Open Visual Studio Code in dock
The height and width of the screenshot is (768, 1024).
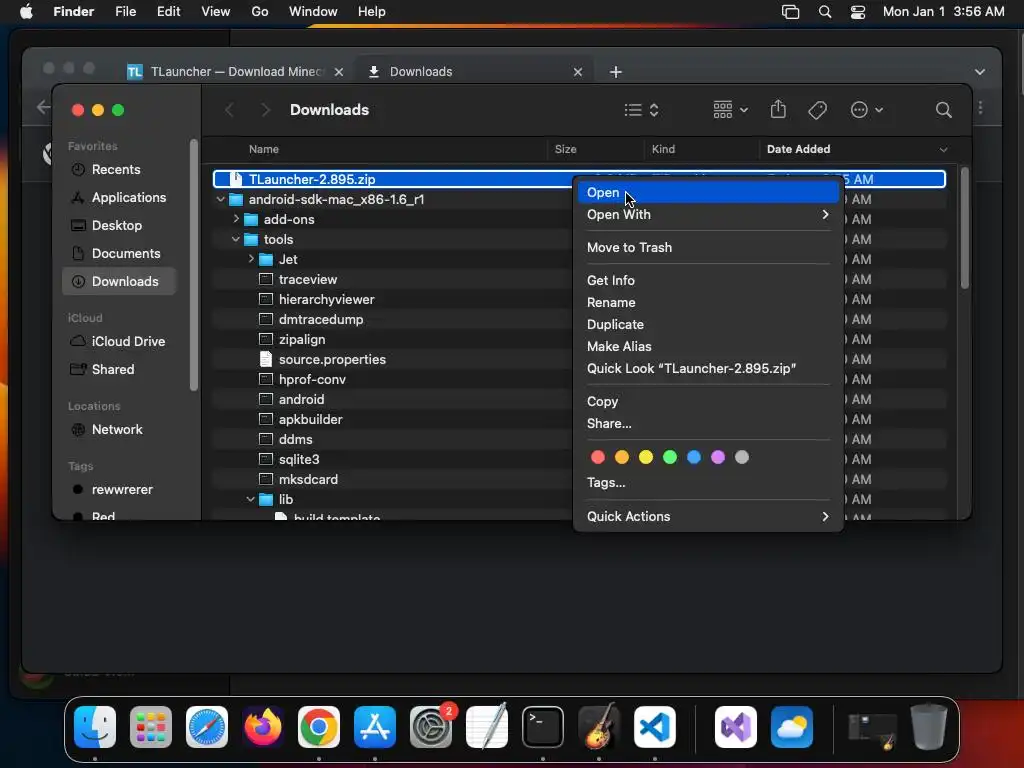click(655, 727)
